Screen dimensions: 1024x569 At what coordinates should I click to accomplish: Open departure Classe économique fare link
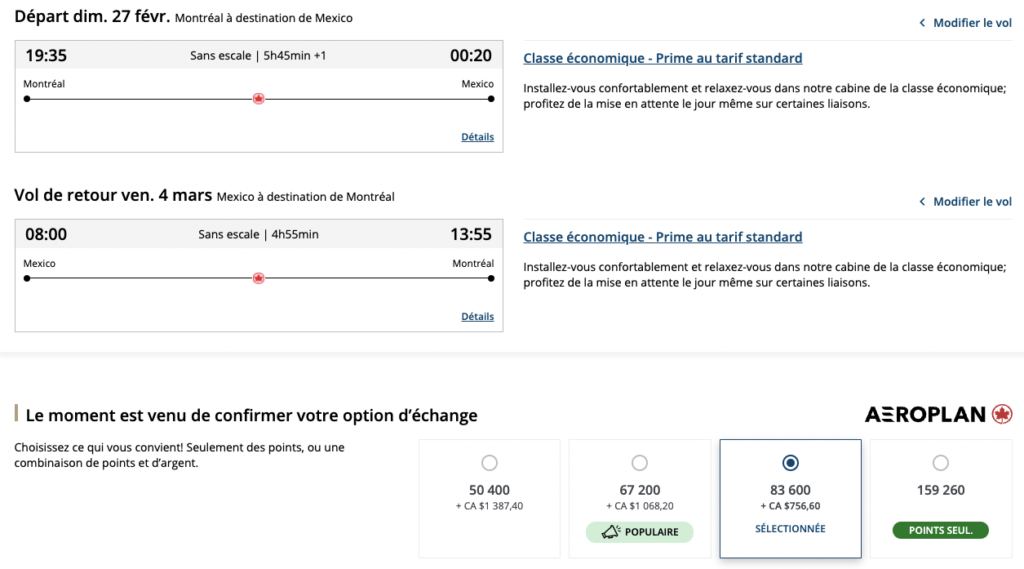pyautogui.click(x=662, y=58)
